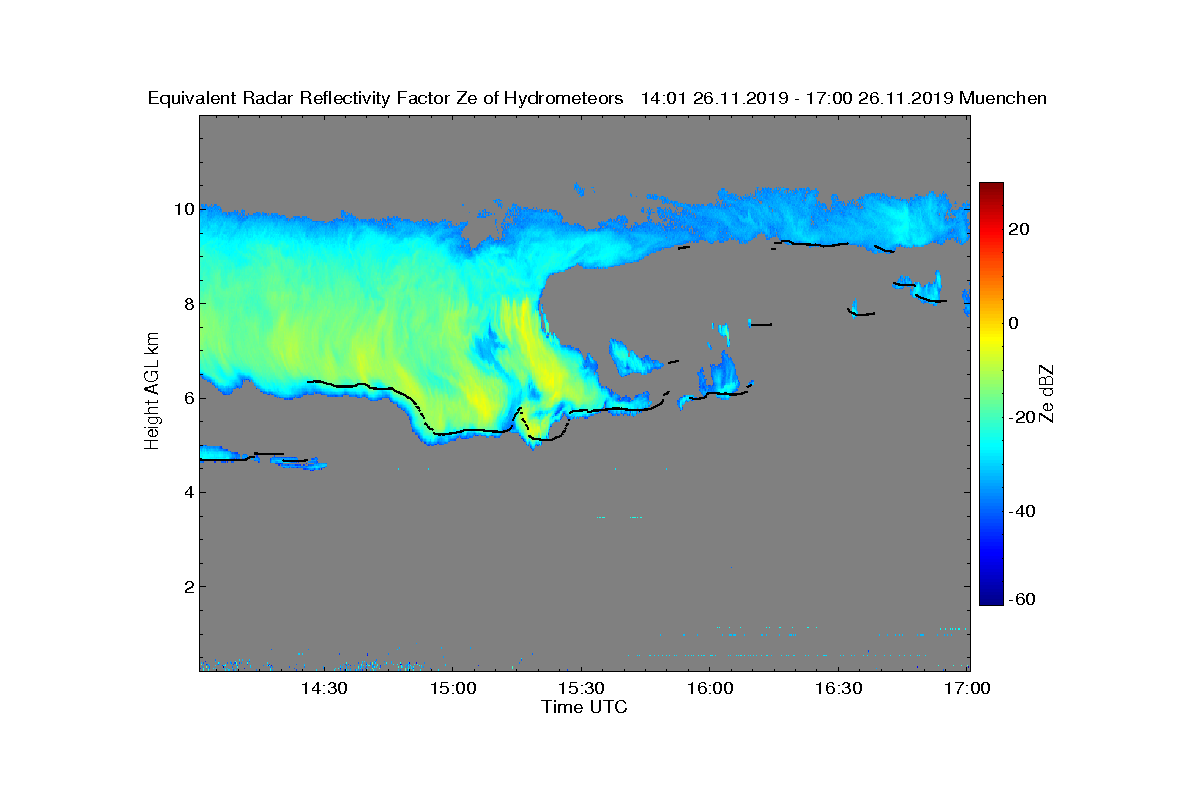Click the 'Time UTC' x-axis label
Image resolution: width=1200 pixels, height=800 pixels.
(x=585, y=707)
